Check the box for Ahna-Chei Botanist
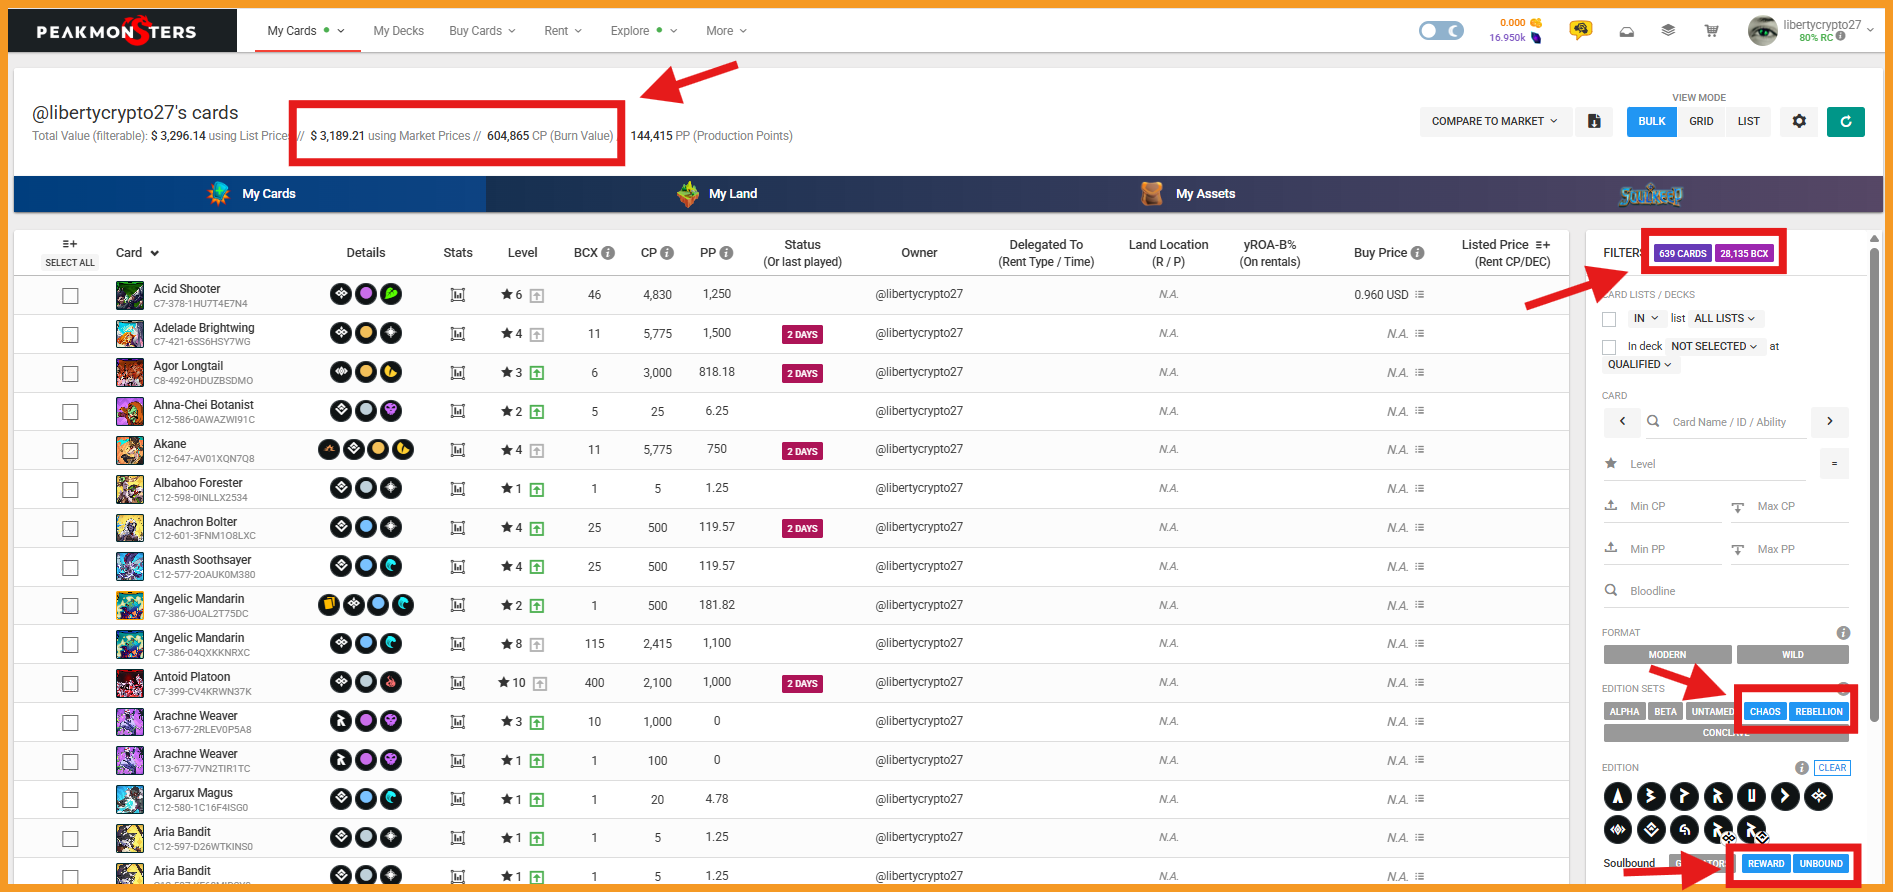The height and width of the screenshot is (892, 1893). (x=70, y=412)
